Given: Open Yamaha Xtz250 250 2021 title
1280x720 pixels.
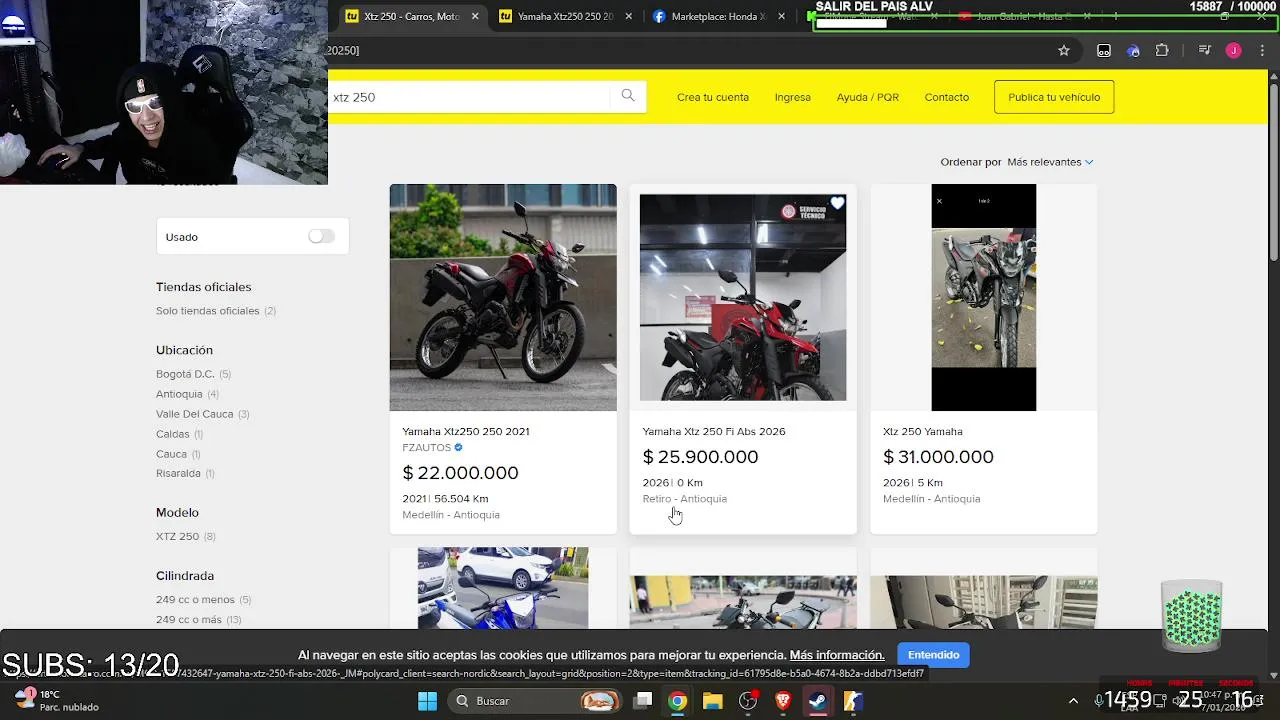Looking at the screenshot, I should (466, 431).
